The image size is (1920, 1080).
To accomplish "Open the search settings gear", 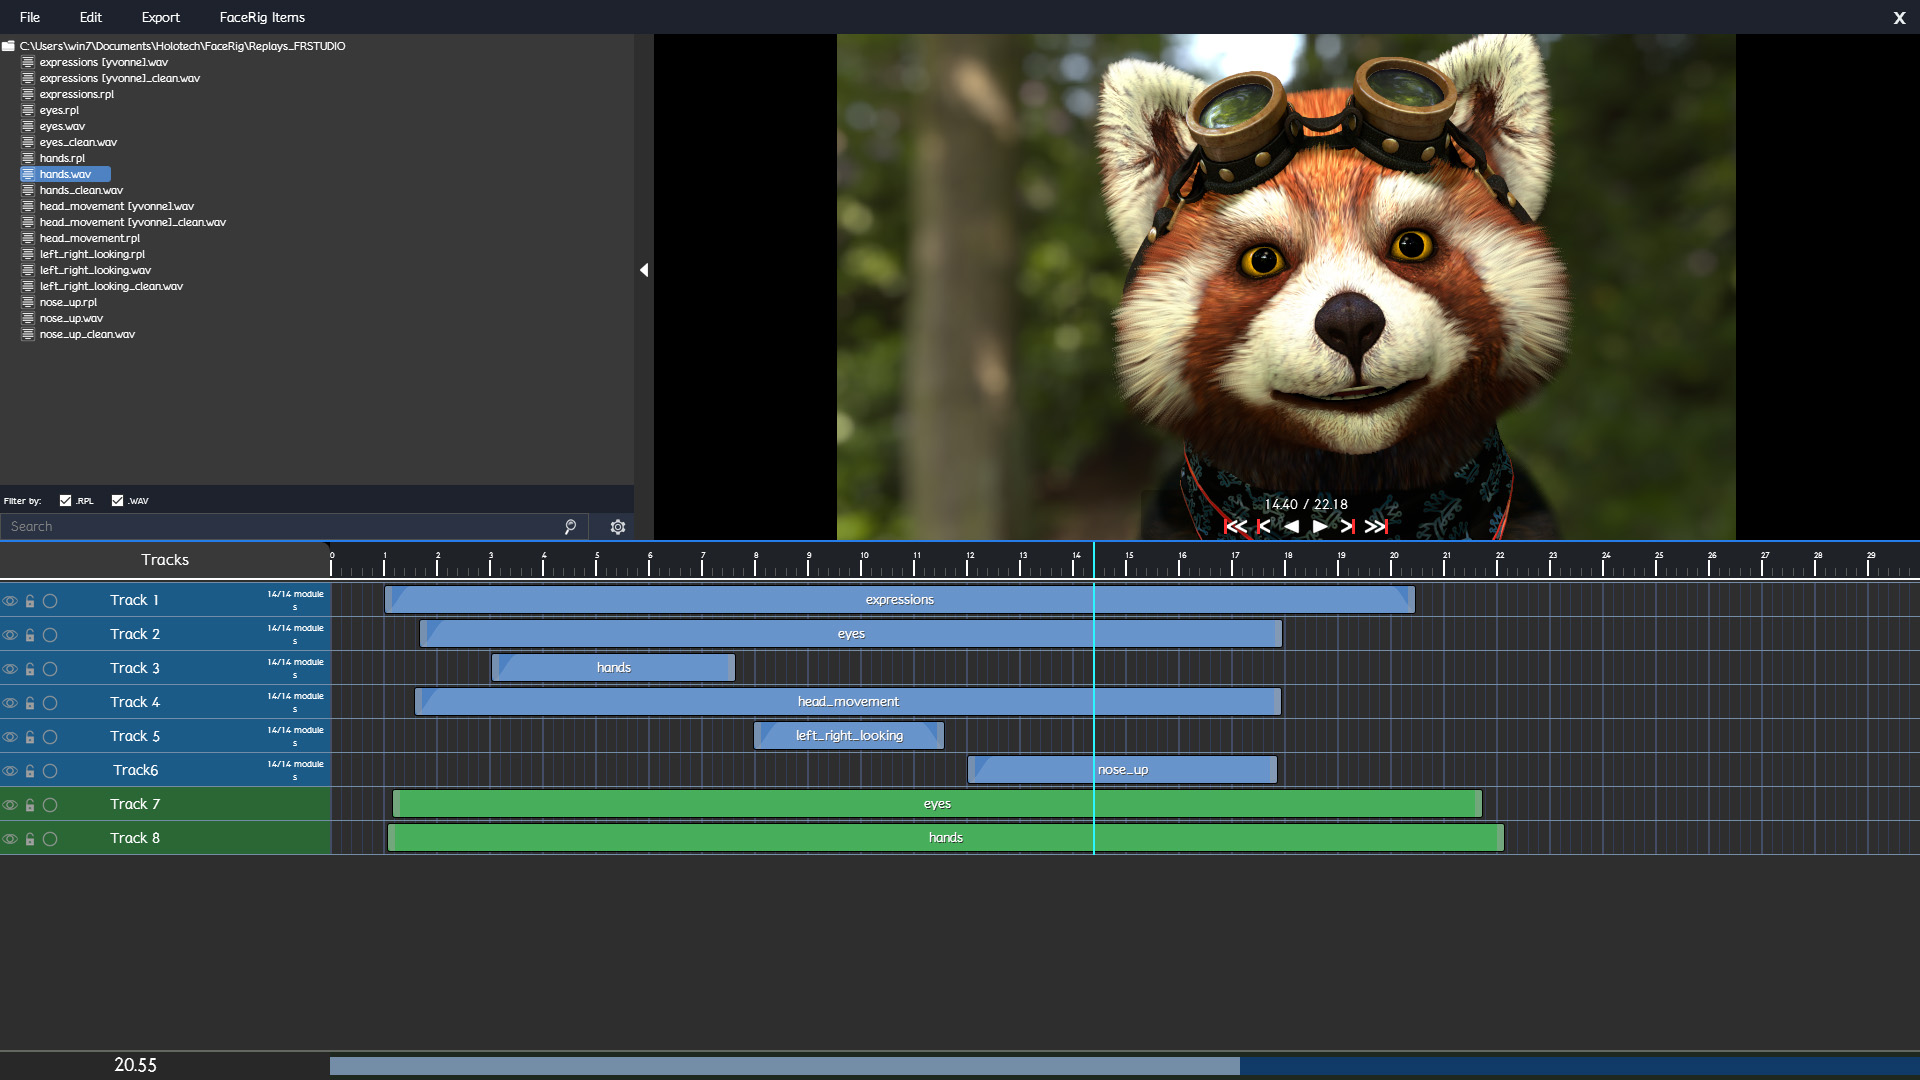I will pos(617,526).
